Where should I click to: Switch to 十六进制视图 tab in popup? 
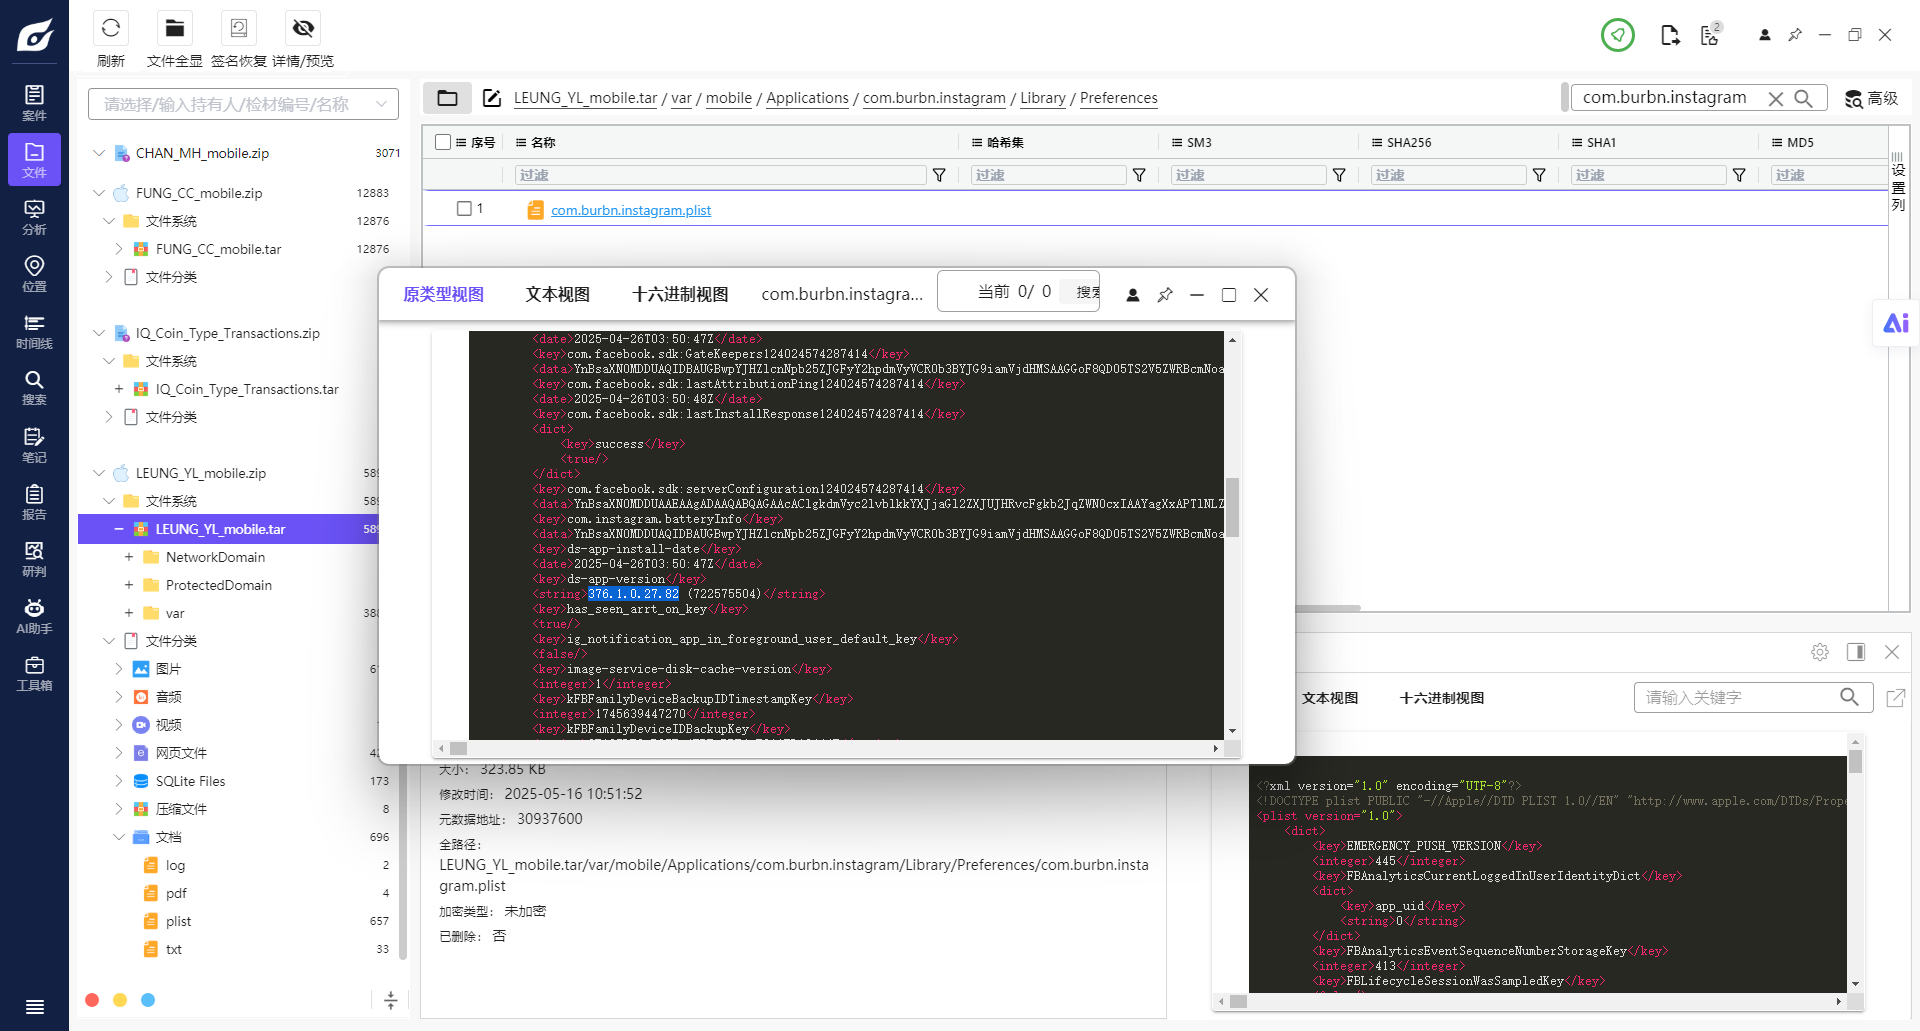[680, 294]
